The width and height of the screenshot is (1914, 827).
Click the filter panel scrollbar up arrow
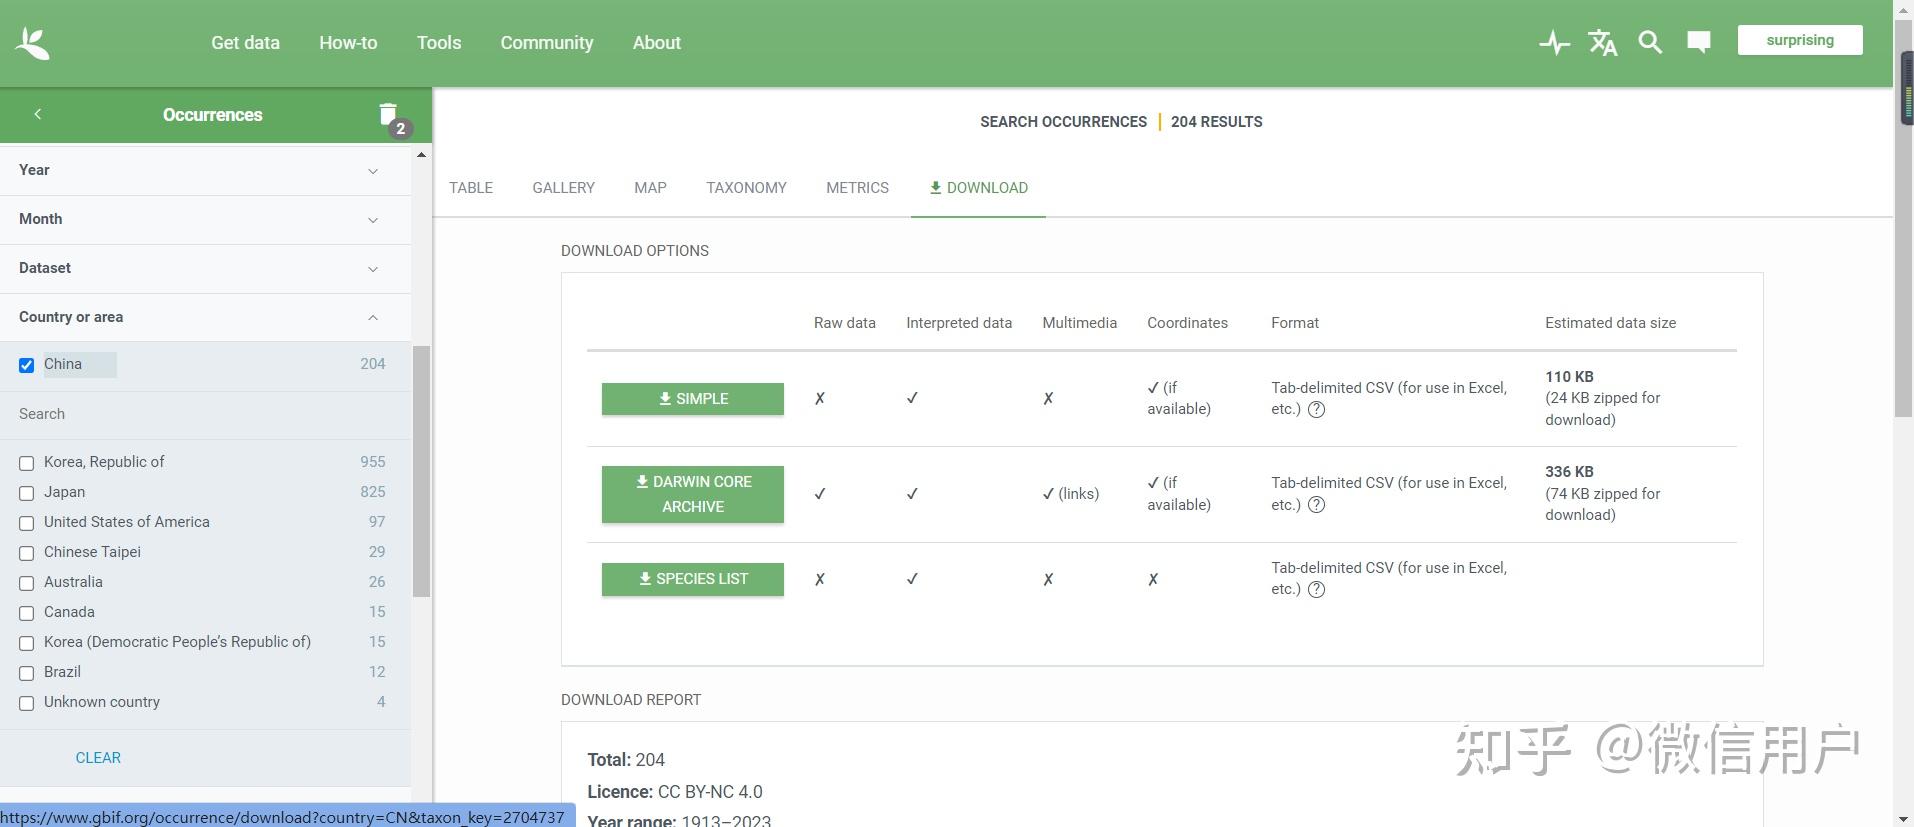[421, 155]
